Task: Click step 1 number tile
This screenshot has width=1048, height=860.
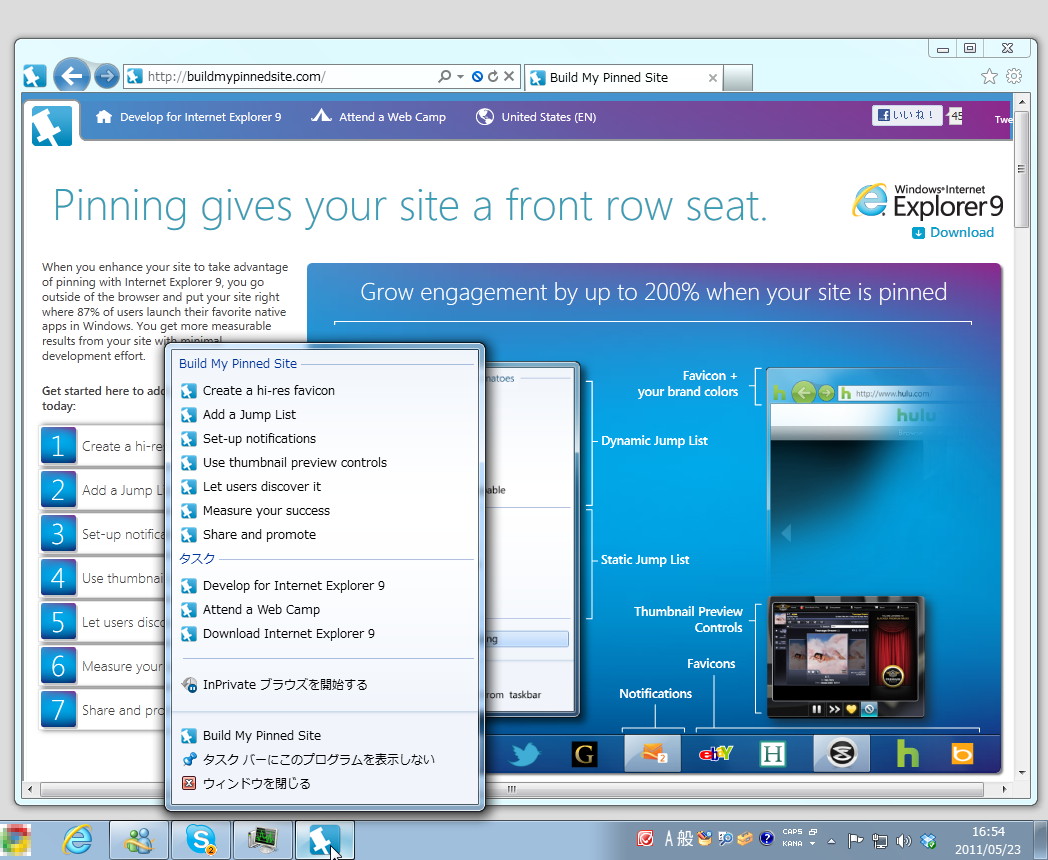Action: [x=58, y=446]
